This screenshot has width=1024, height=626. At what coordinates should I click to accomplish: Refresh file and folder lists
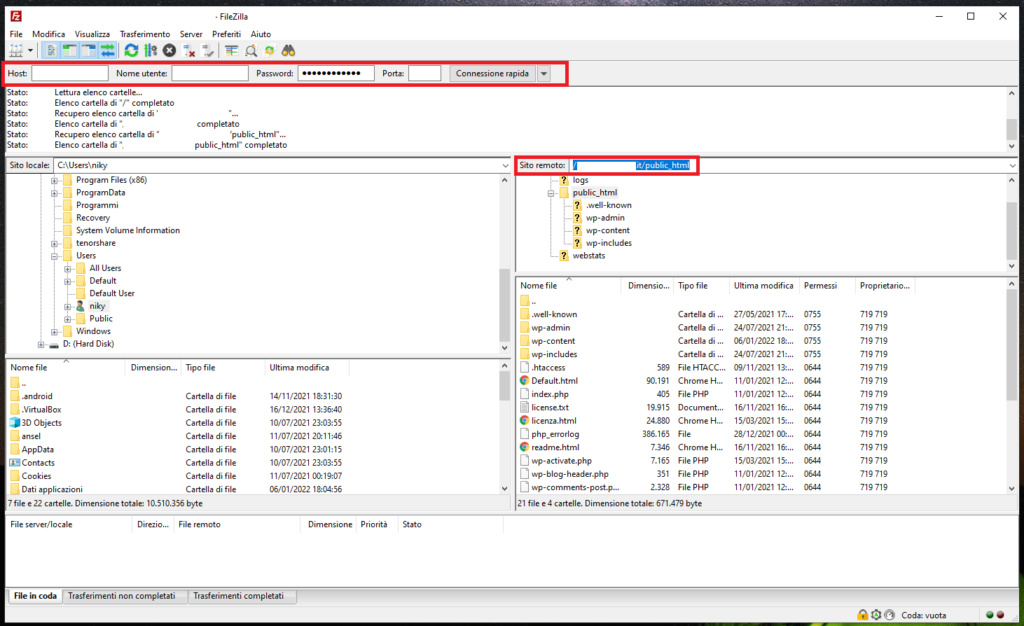(x=131, y=50)
